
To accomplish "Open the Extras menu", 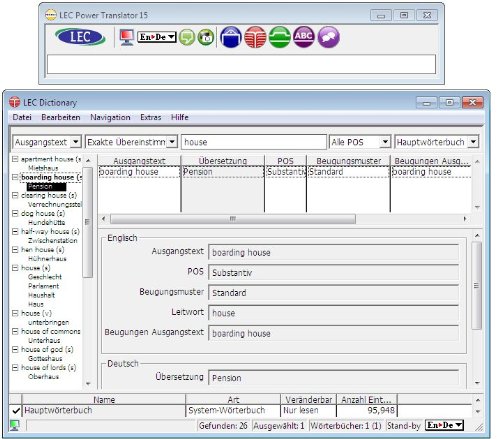I will click(151, 117).
